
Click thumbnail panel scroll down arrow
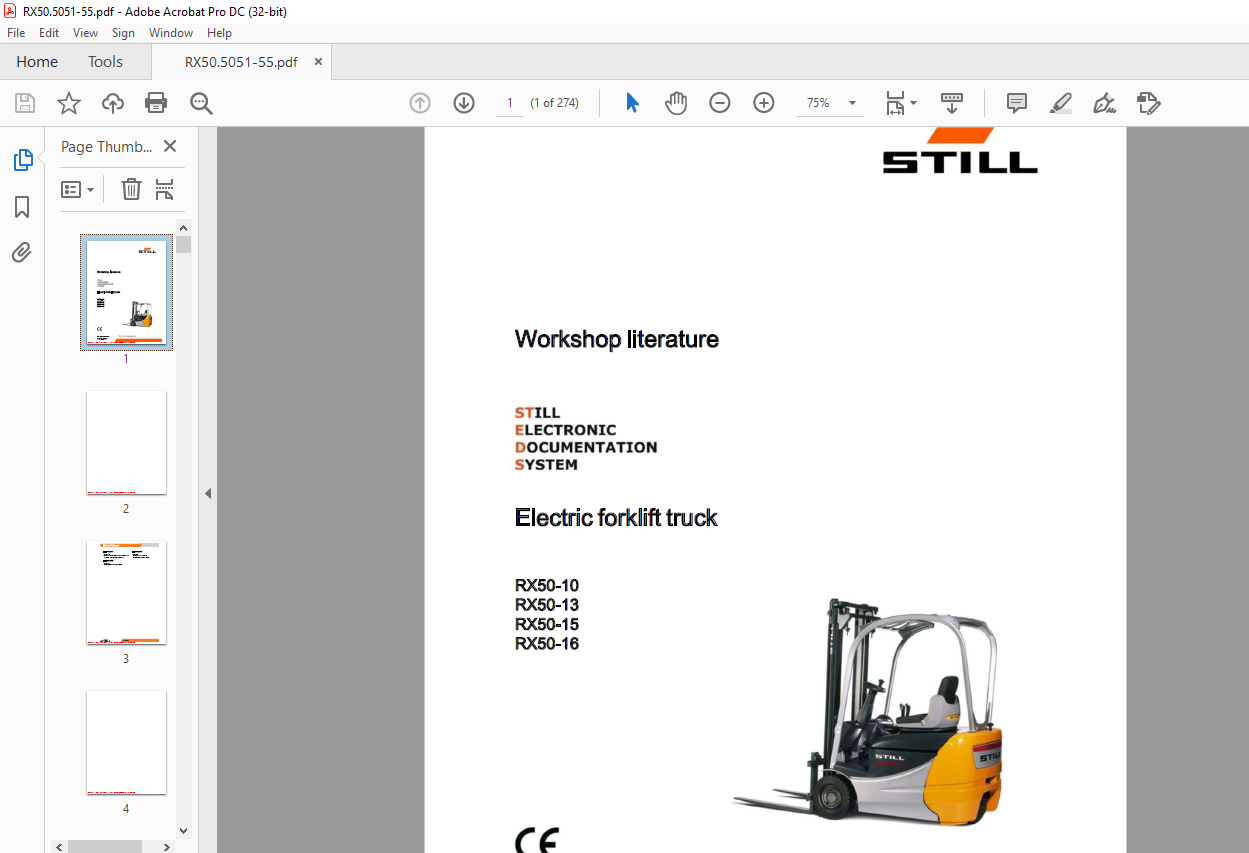click(183, 830)
